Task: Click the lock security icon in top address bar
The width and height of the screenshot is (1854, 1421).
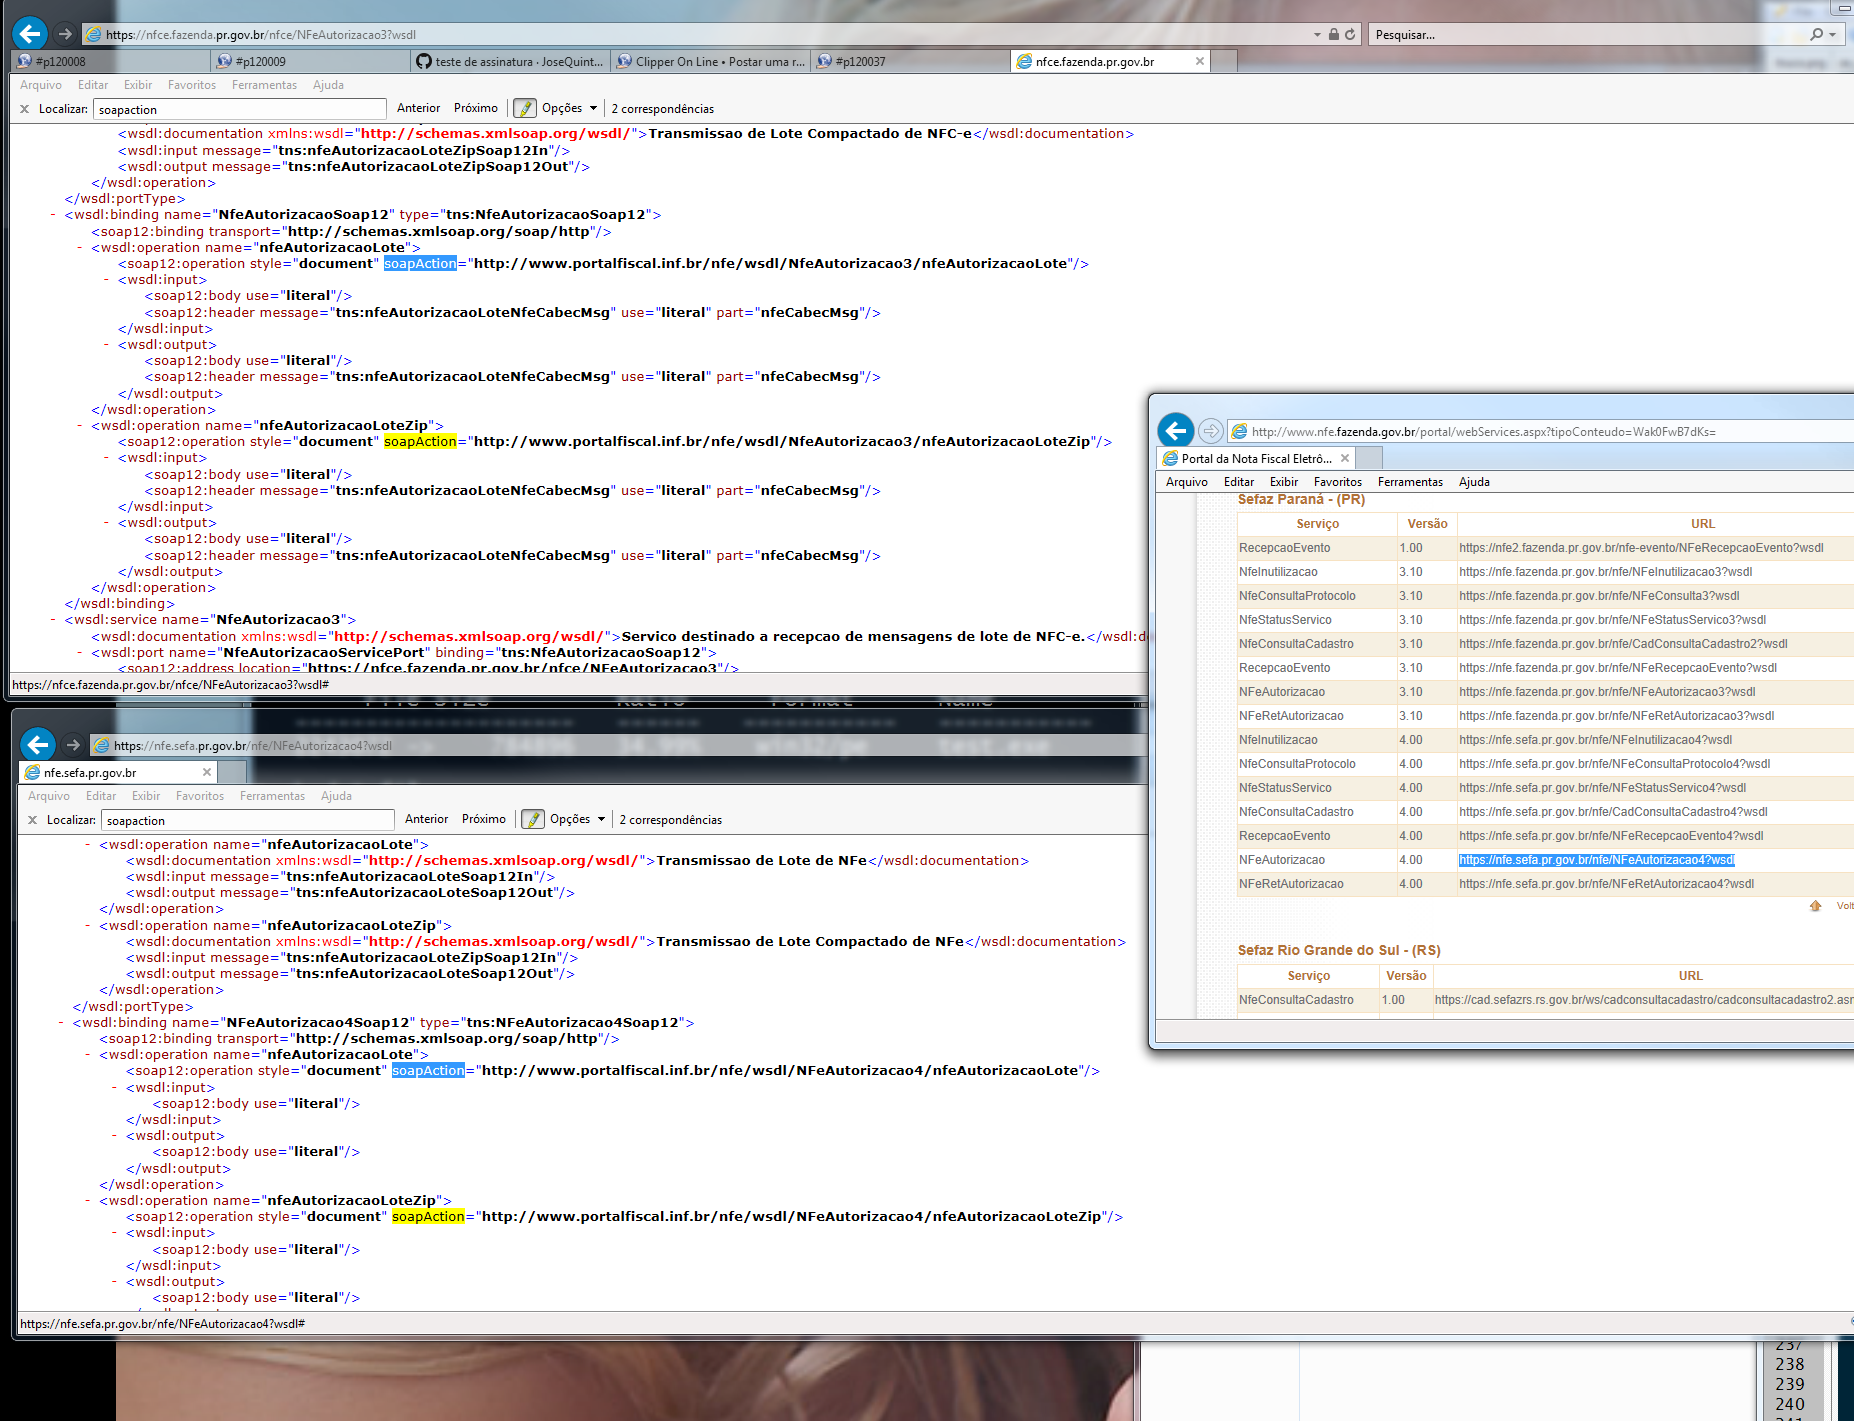Action: coord(1333,34)
